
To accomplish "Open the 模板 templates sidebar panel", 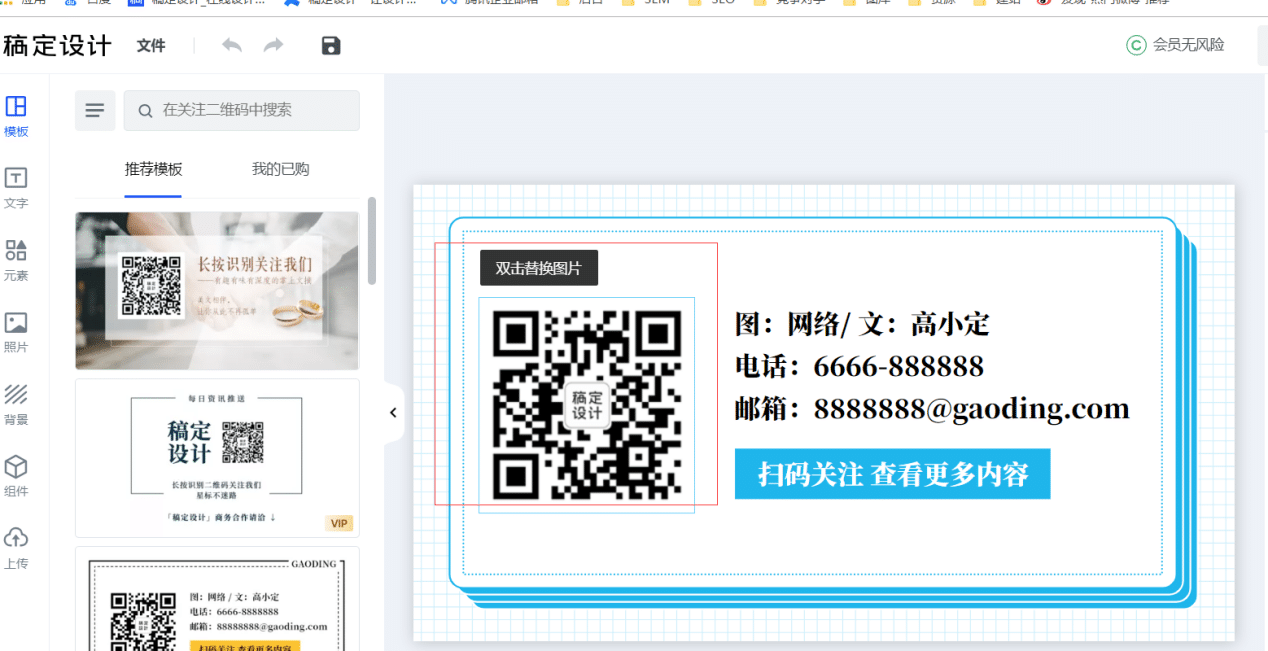I will pos(16,116).
